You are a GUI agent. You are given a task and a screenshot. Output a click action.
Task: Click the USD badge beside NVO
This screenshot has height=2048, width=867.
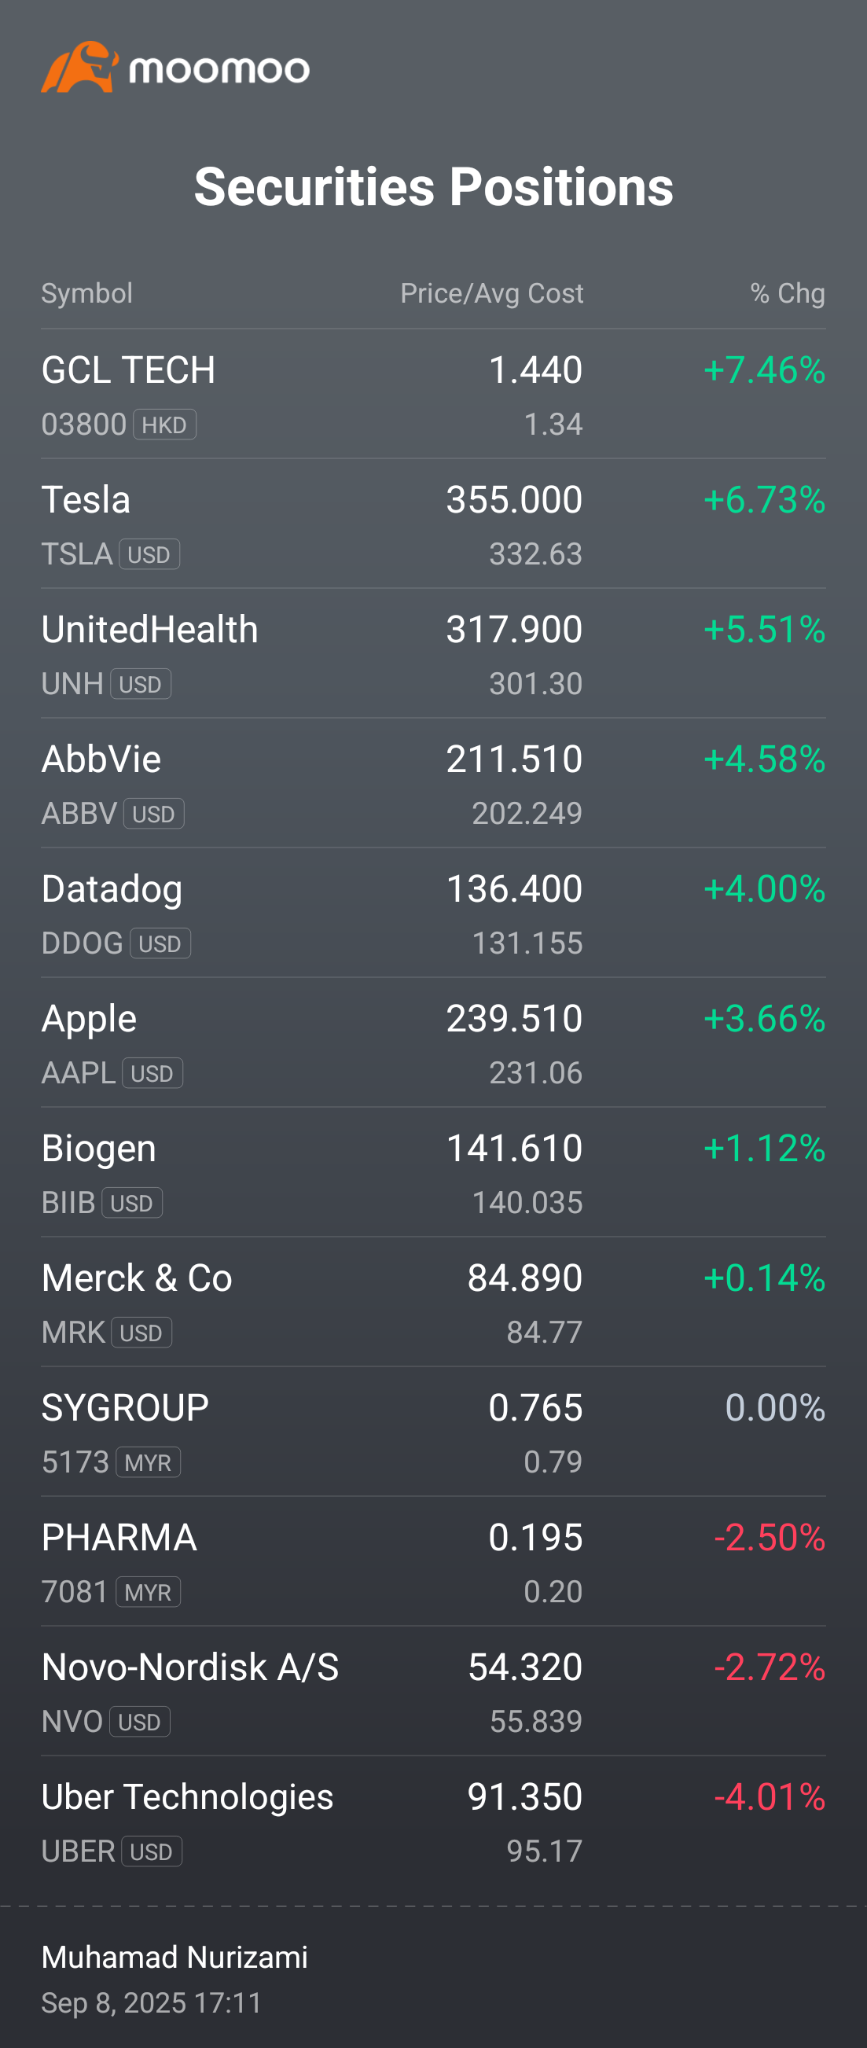pos(140,1722)
